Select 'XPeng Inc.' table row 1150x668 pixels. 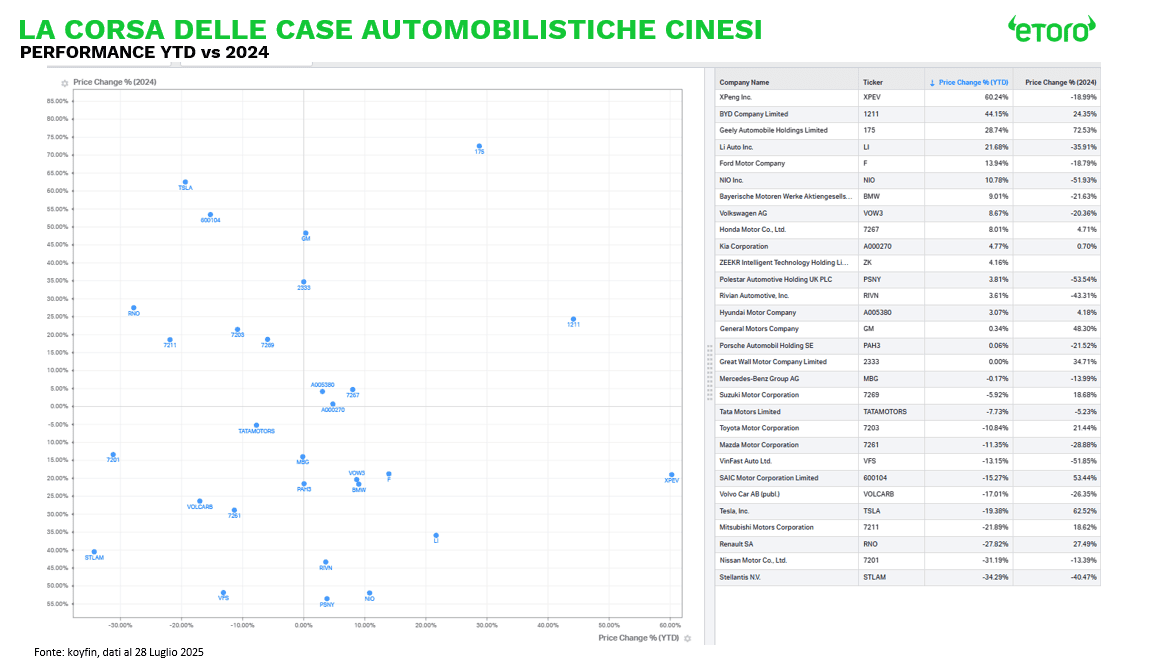pos(907,98)
